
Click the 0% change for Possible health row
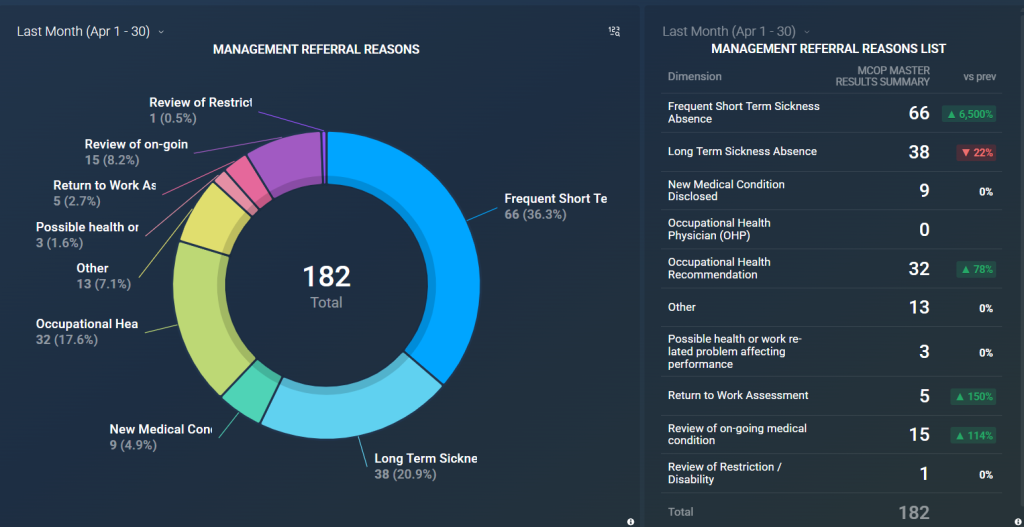tap(986, 353)
